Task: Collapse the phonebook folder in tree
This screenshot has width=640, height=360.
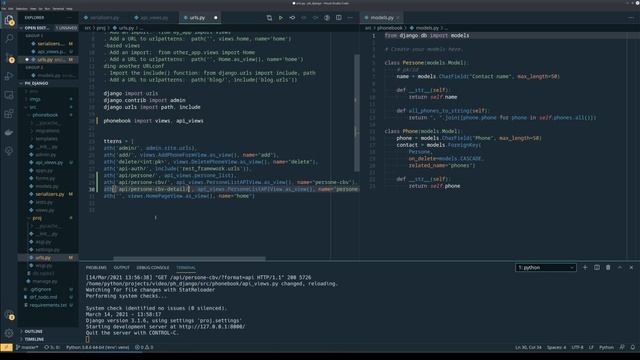Action: click(x=48, y=115)
